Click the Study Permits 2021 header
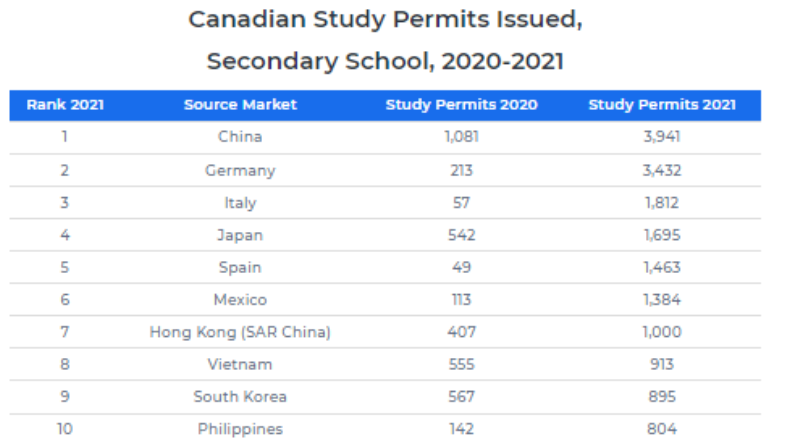 pos(662,105)
